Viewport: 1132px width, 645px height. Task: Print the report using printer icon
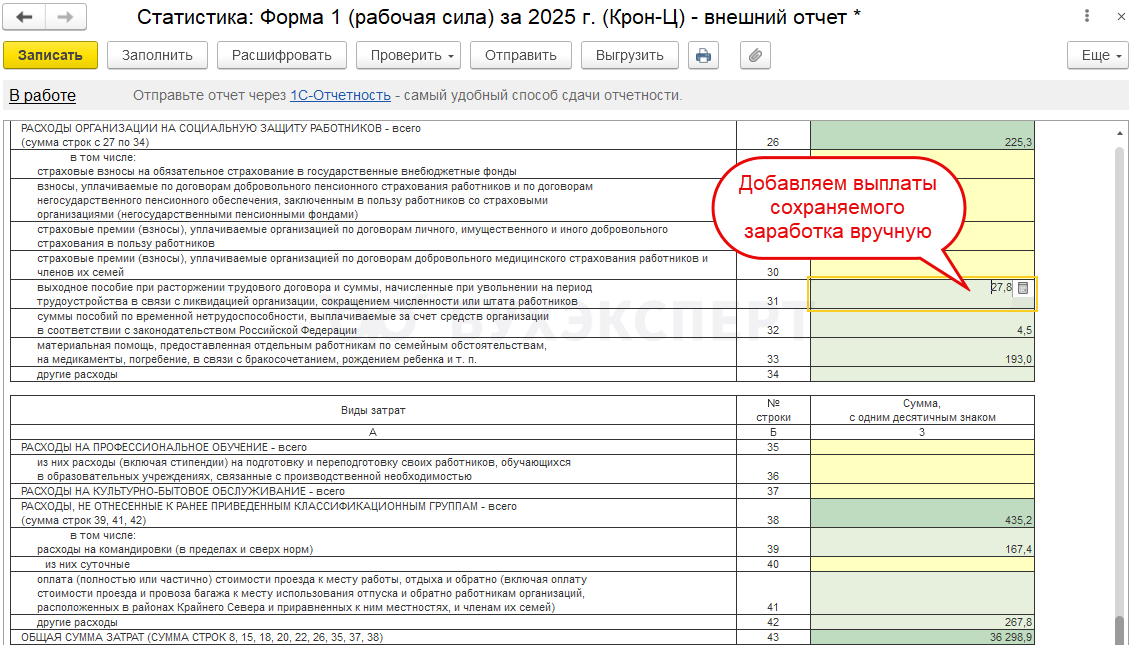click(x=703, y=56)
